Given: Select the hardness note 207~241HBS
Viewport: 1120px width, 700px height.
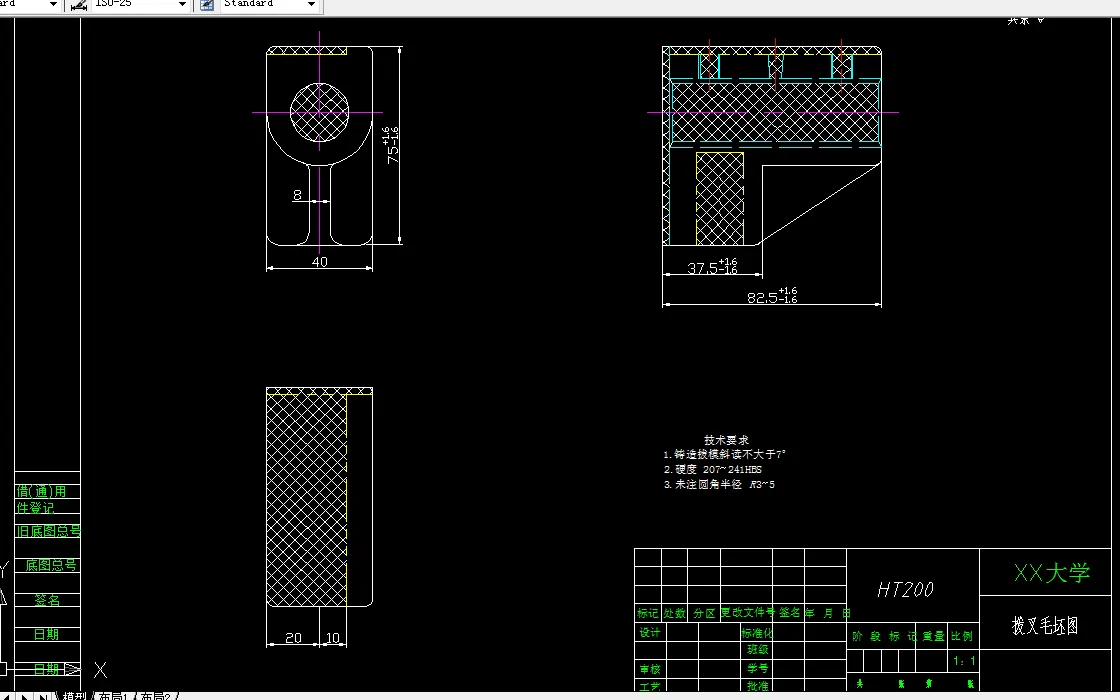Looking at the screenshot, I should (713, 469).
